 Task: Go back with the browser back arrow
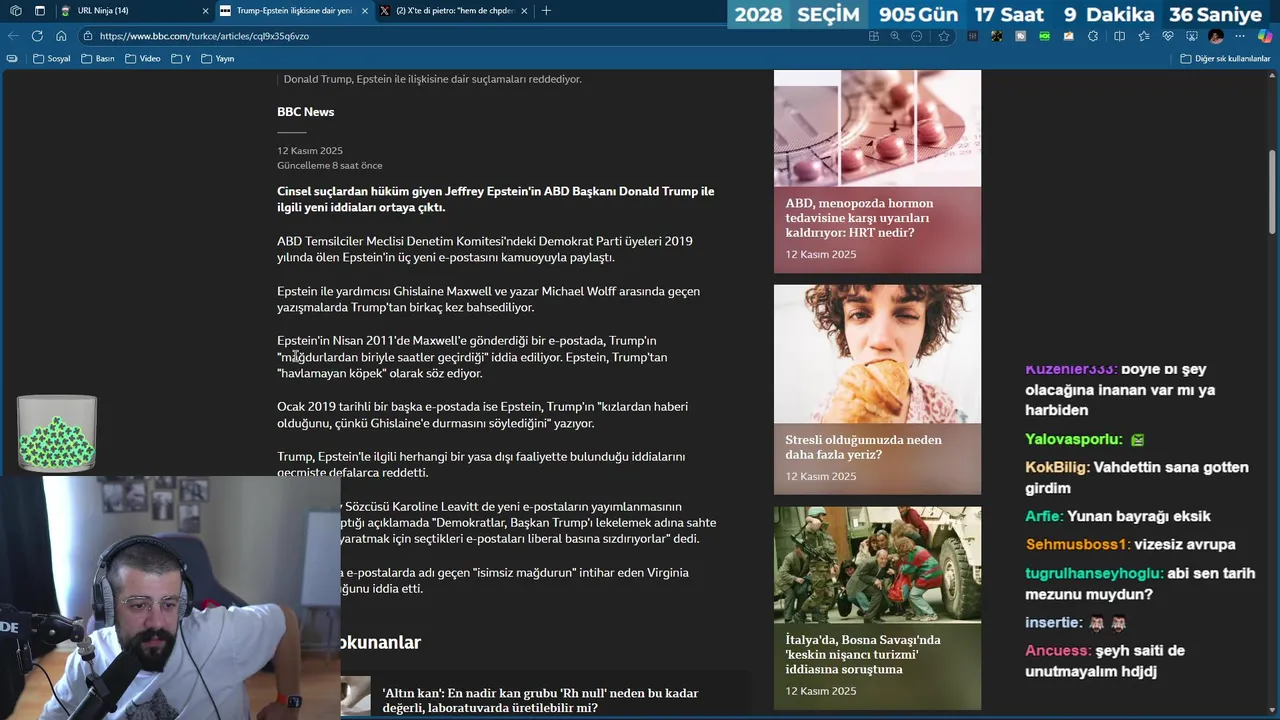[13, 36]
